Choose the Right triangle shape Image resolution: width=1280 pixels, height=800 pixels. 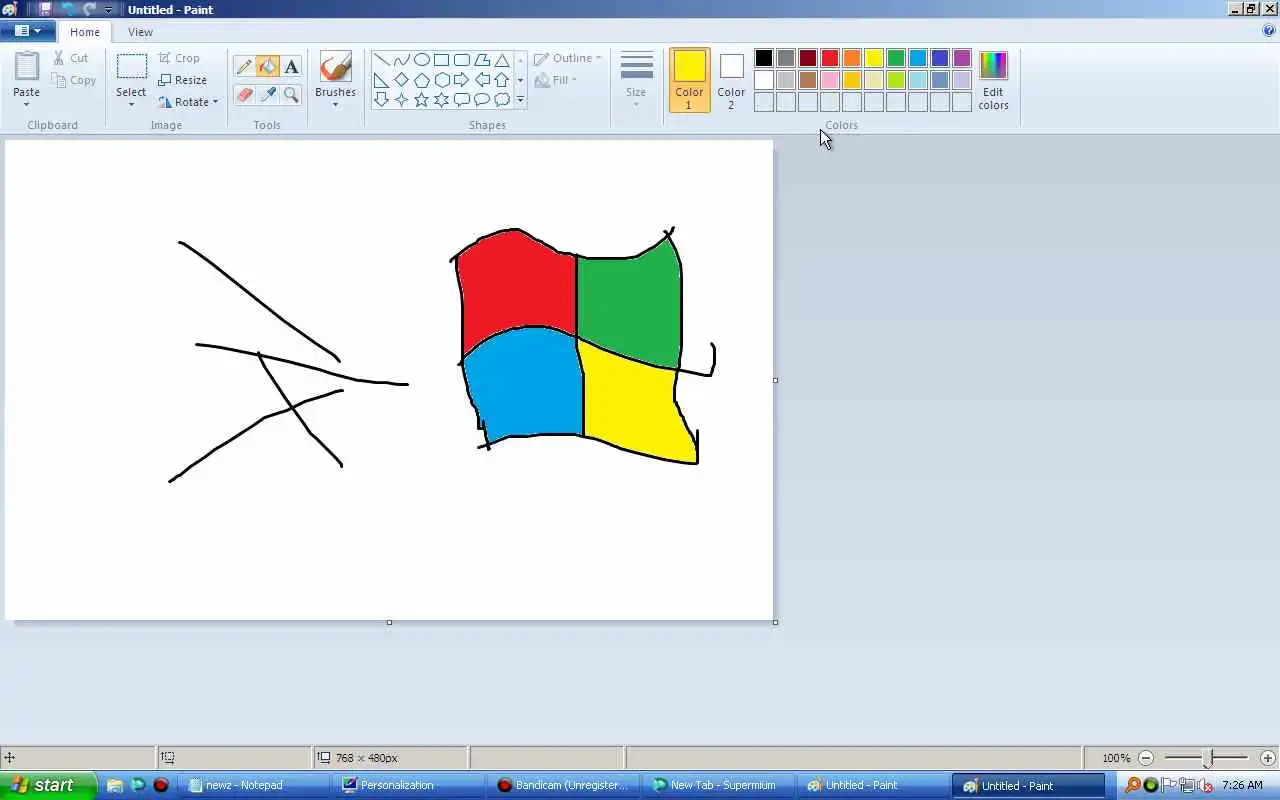381,80
